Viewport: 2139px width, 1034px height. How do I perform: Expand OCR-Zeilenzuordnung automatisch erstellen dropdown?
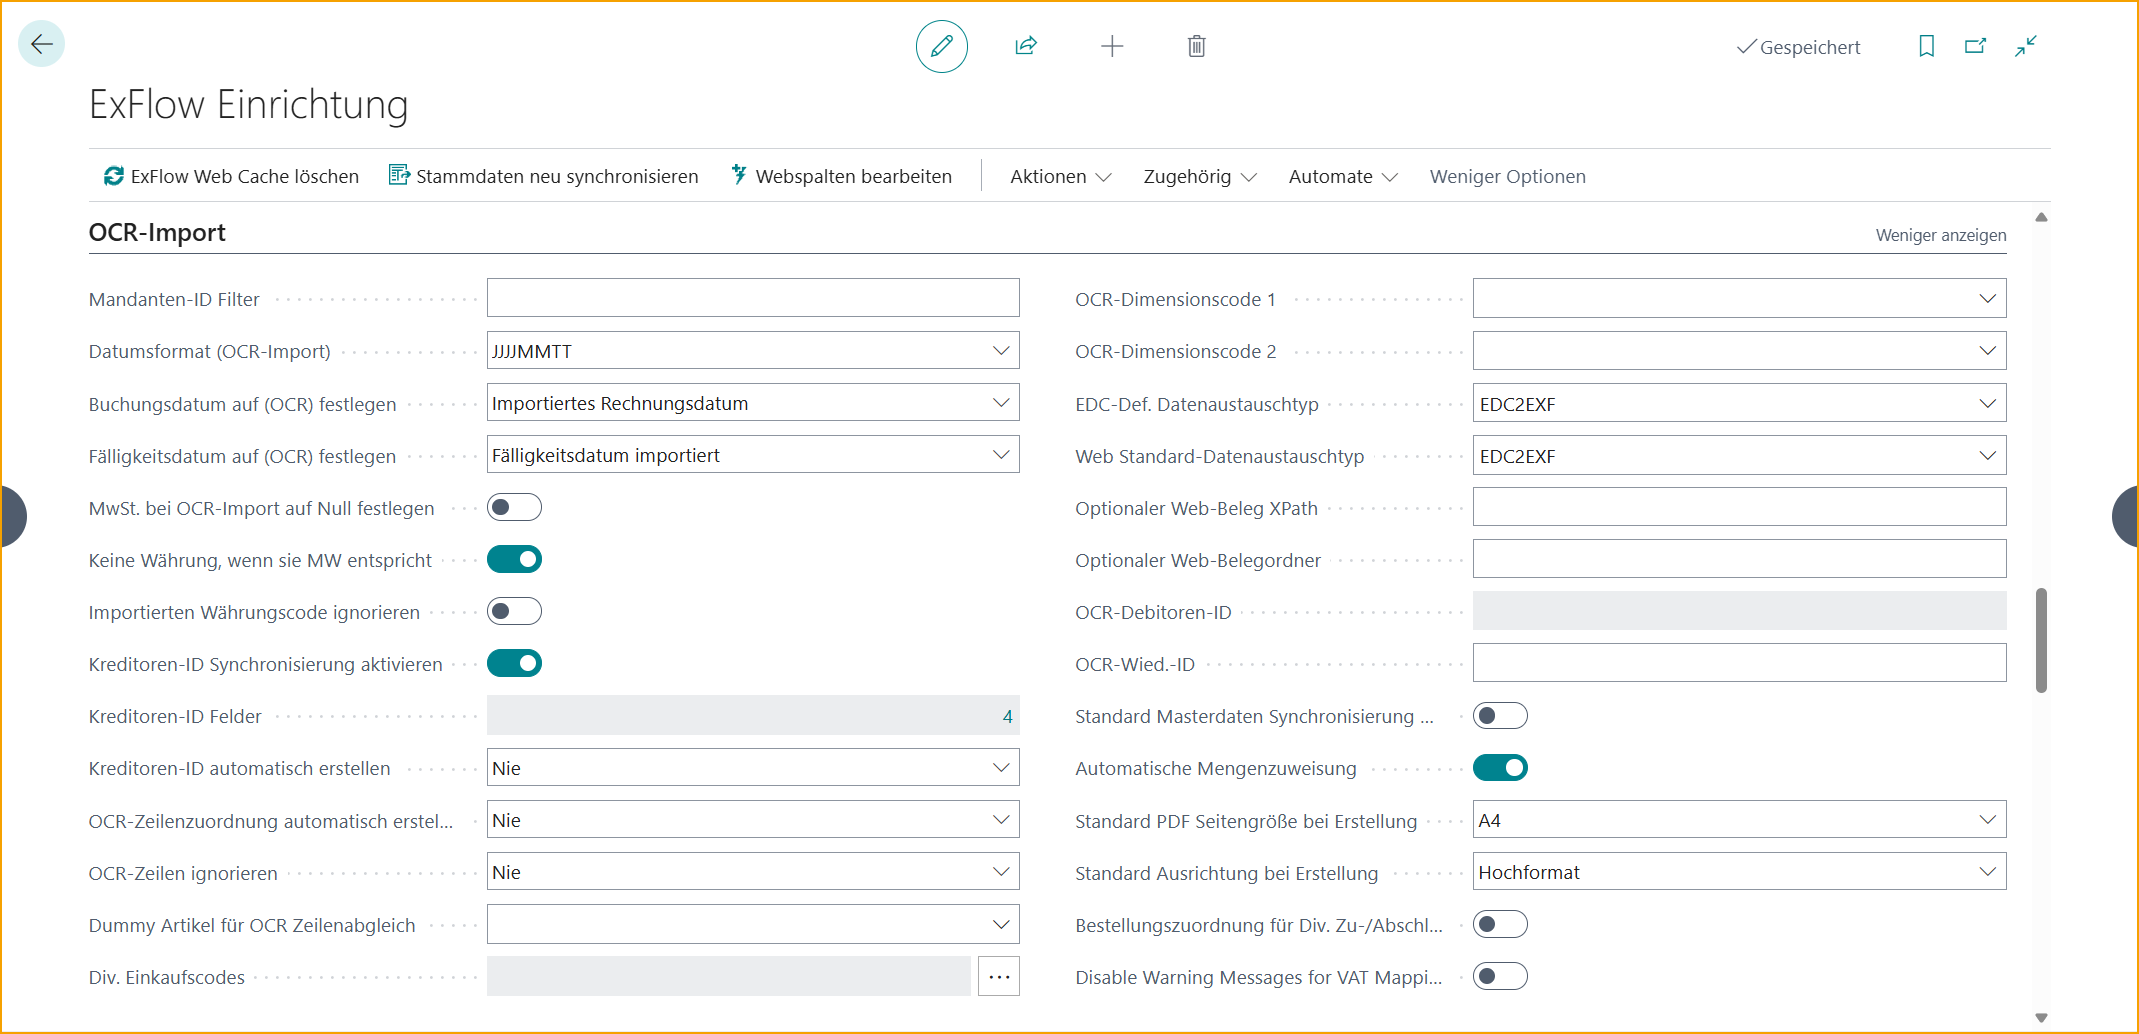tap(1000, 820)
